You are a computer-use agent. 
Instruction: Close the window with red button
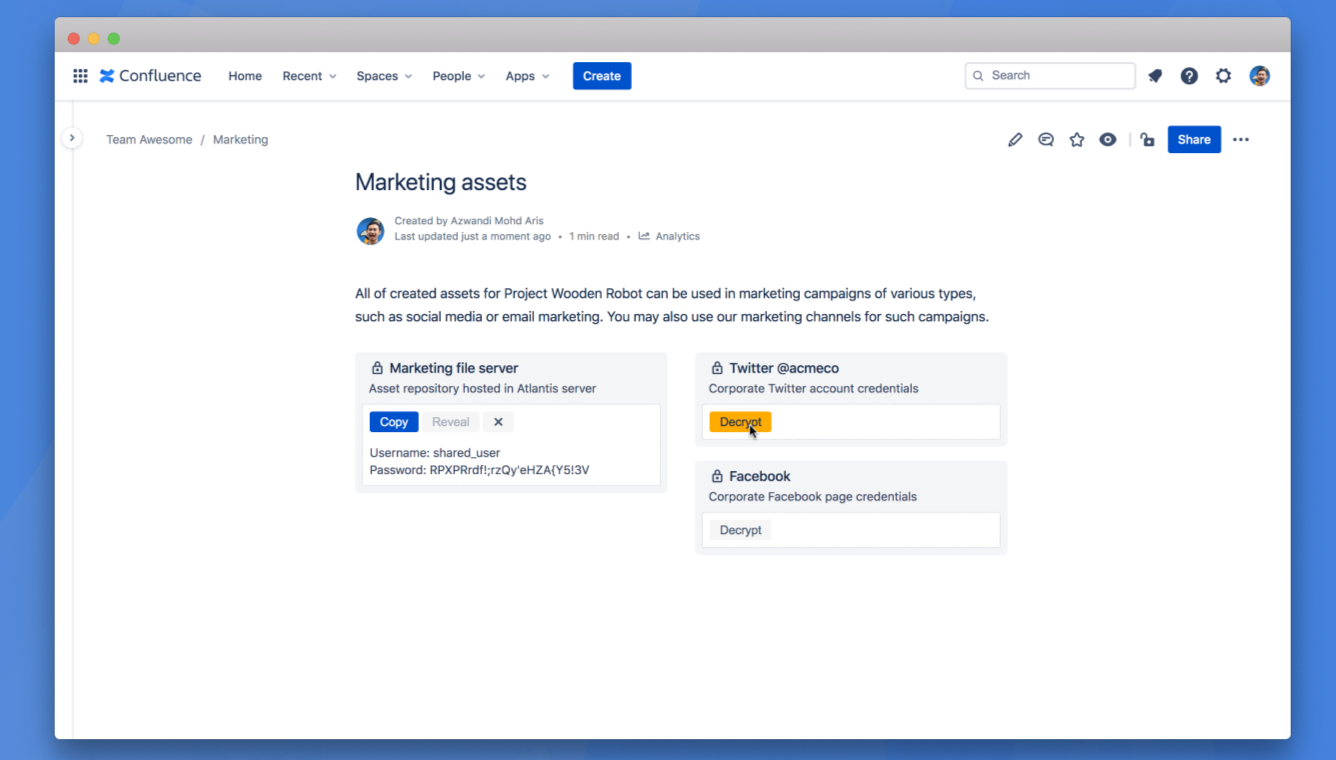coord(74,39)
